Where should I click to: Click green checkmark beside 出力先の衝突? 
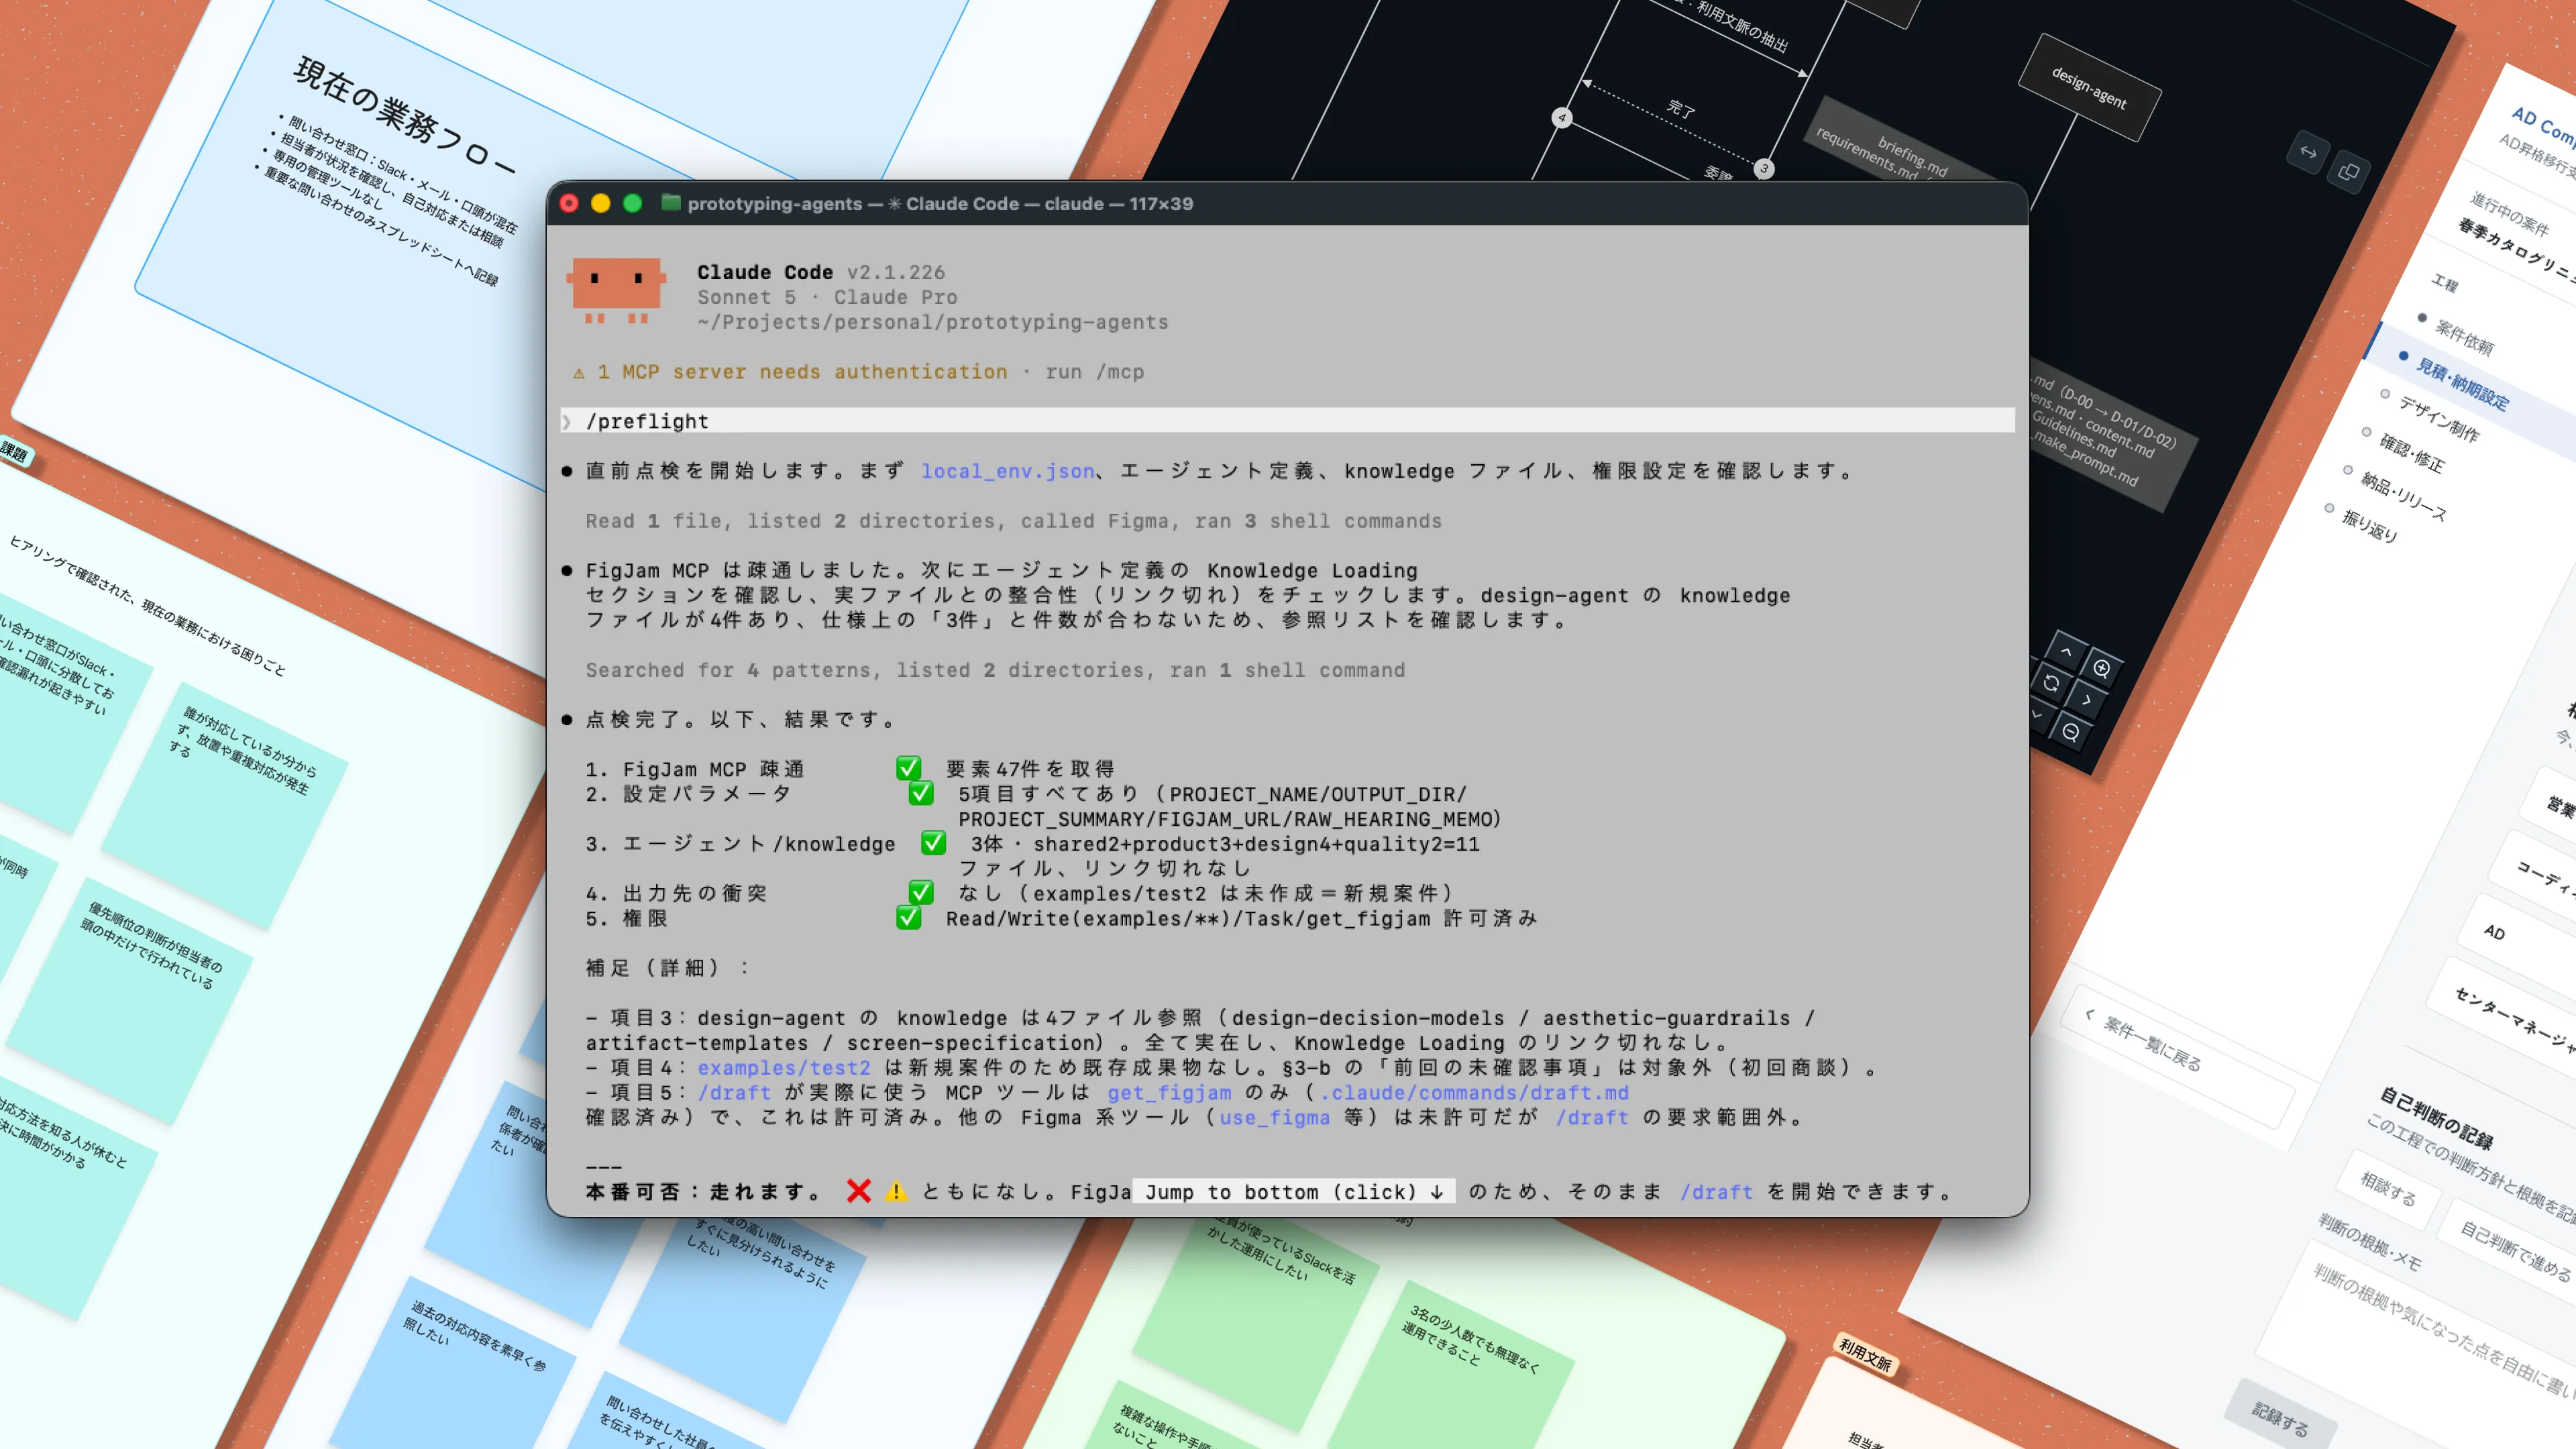(x=921, y=892)
